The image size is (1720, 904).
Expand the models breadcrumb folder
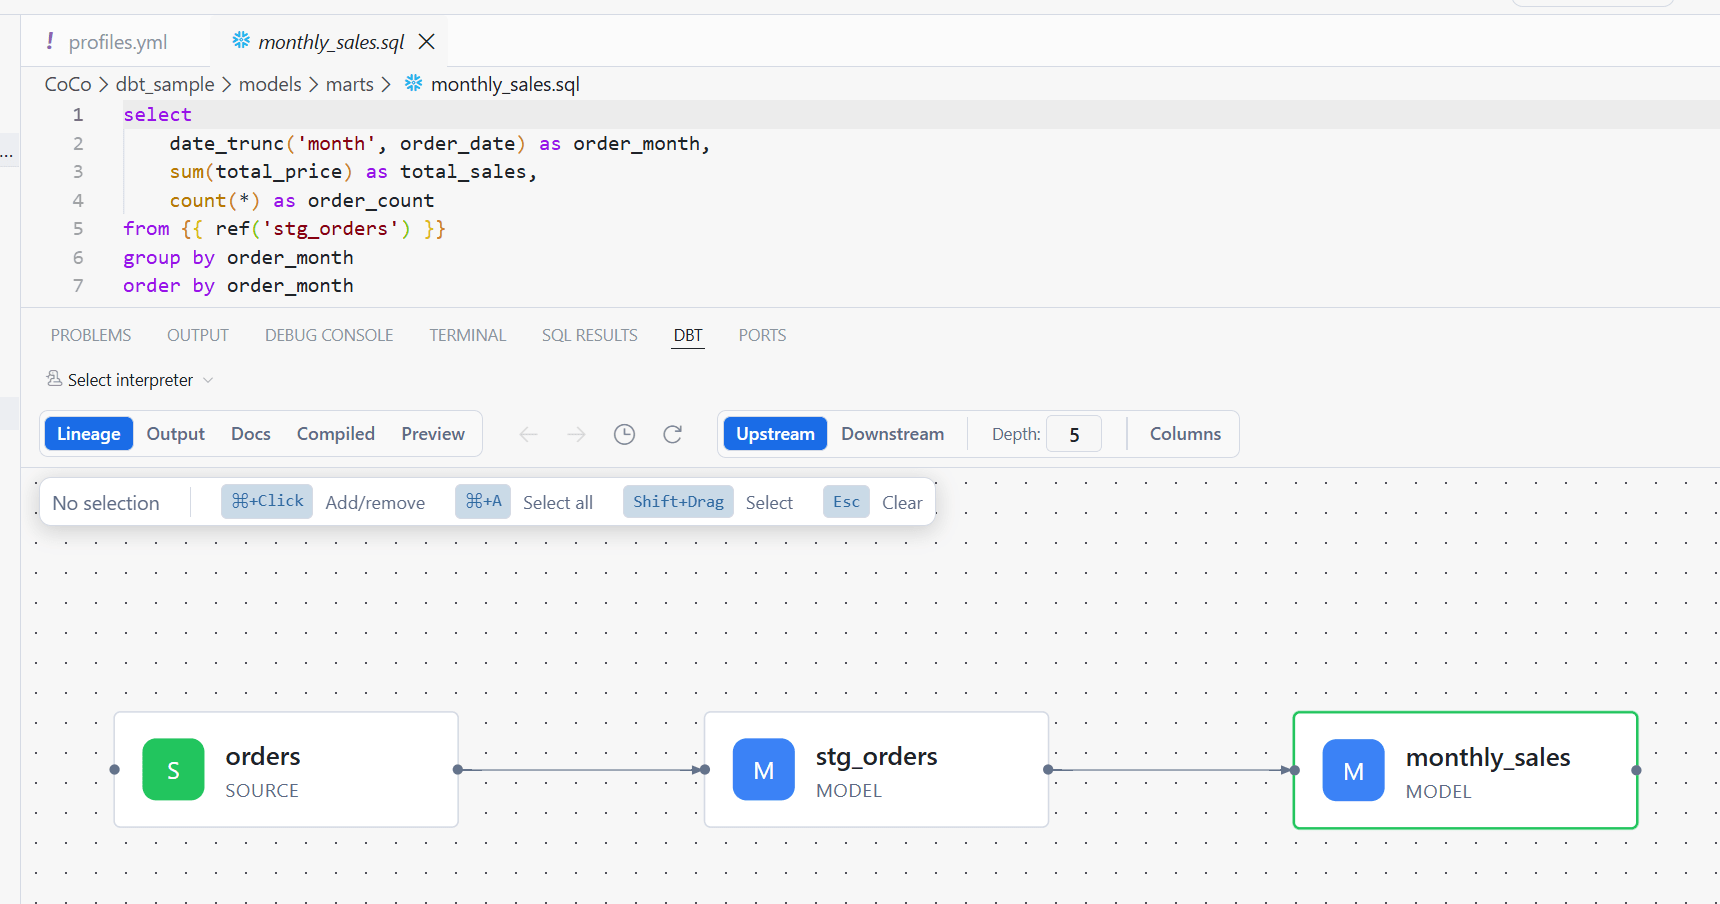270,84
